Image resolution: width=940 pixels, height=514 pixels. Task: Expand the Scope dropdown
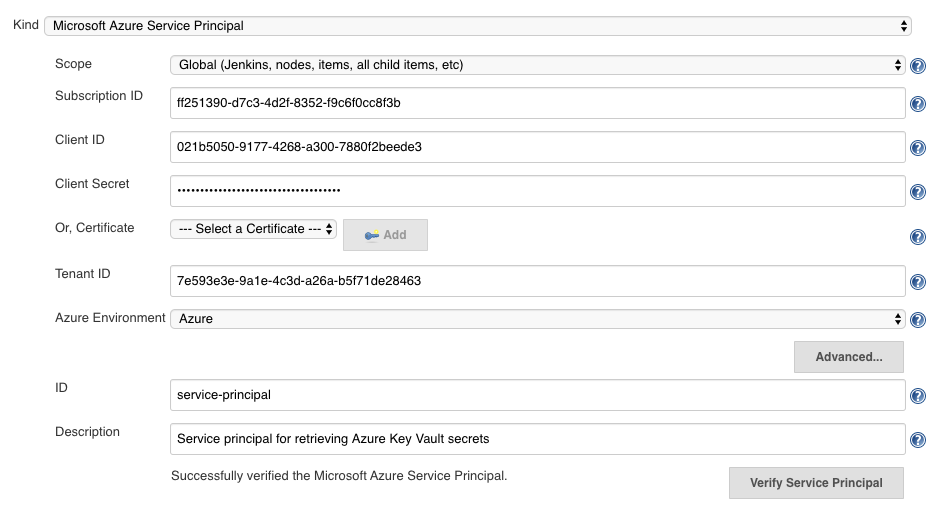[538, 65]
